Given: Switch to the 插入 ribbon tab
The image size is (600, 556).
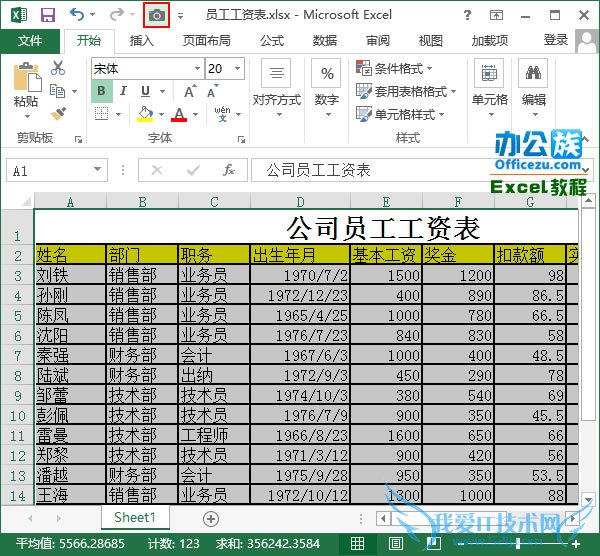Looking at the screenshot, I should pos(142,41).
